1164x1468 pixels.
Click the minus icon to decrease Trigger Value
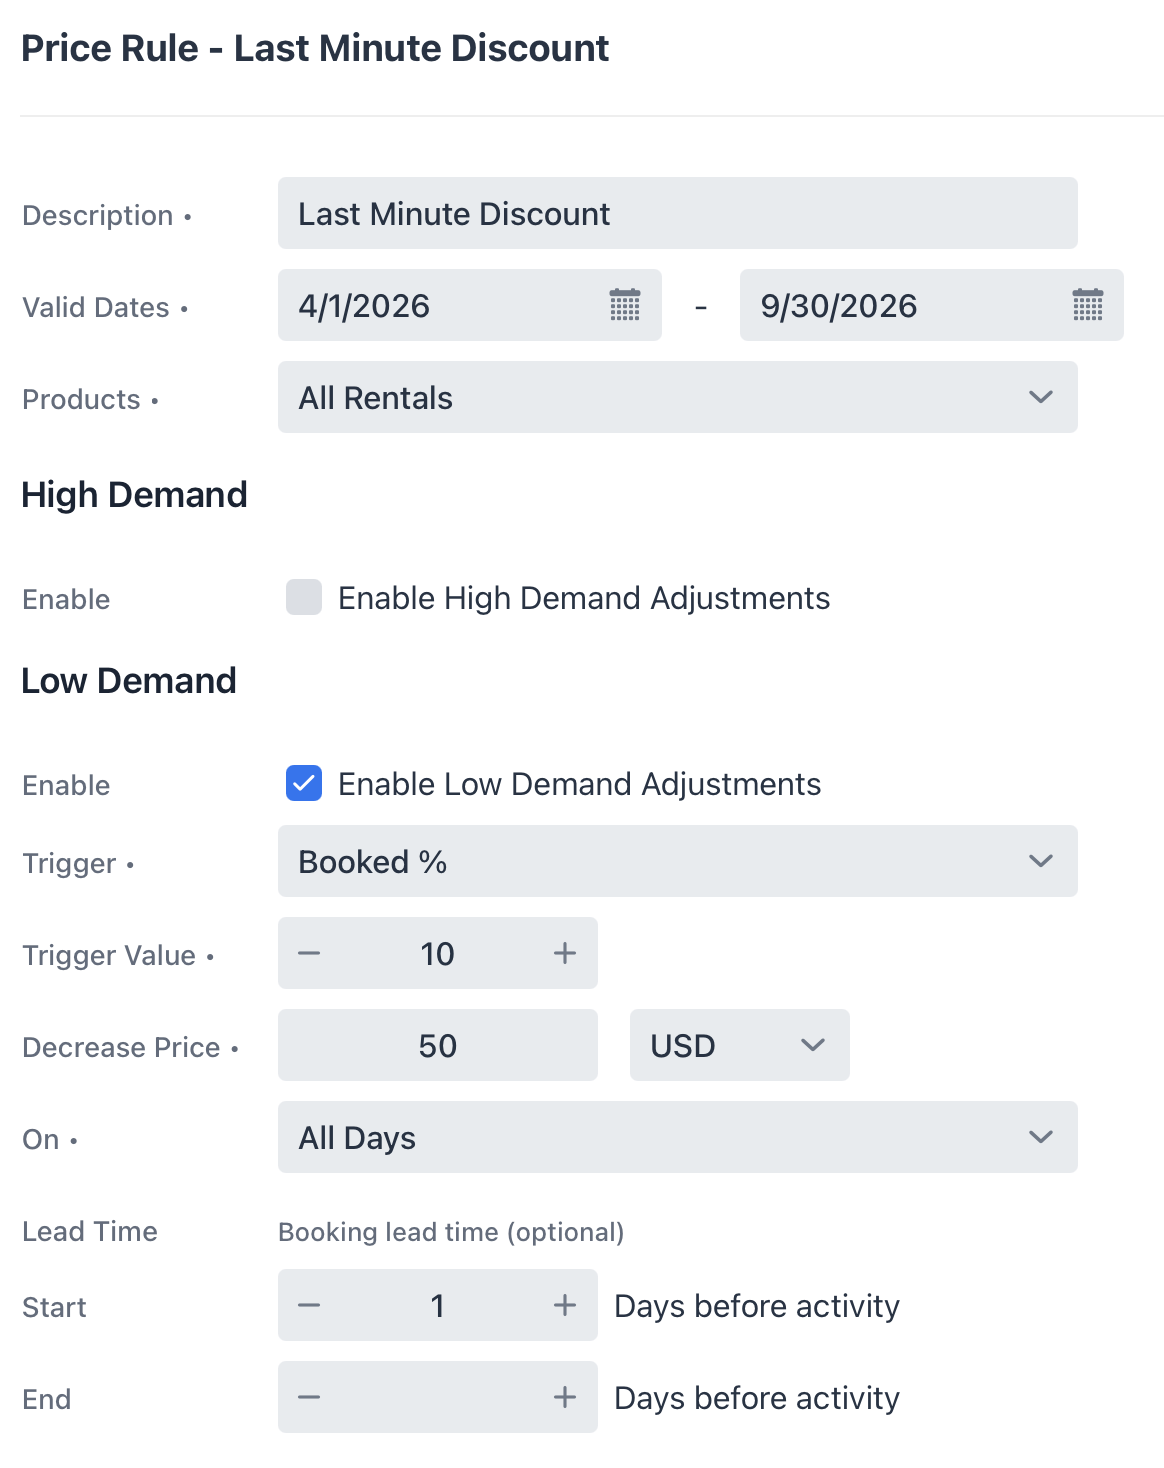tap(309, 953)
